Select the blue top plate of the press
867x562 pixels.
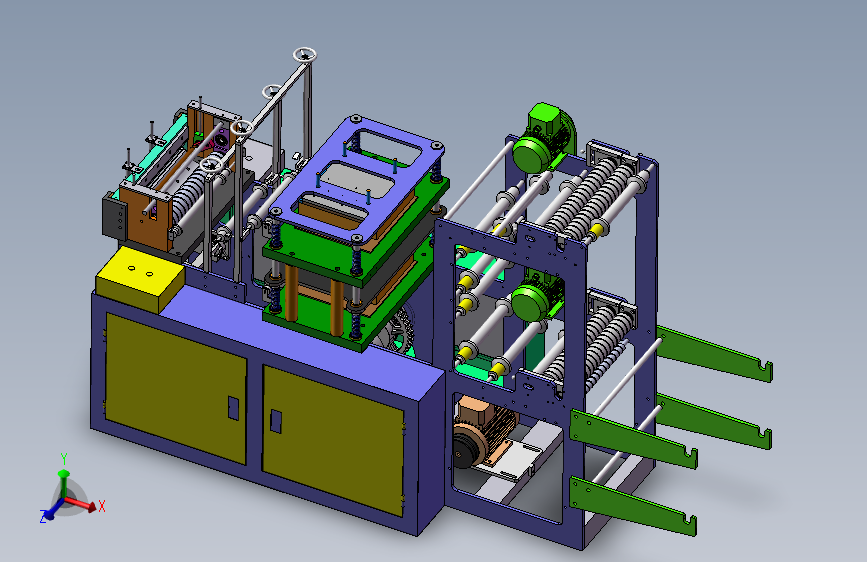(x=357, y=178)
